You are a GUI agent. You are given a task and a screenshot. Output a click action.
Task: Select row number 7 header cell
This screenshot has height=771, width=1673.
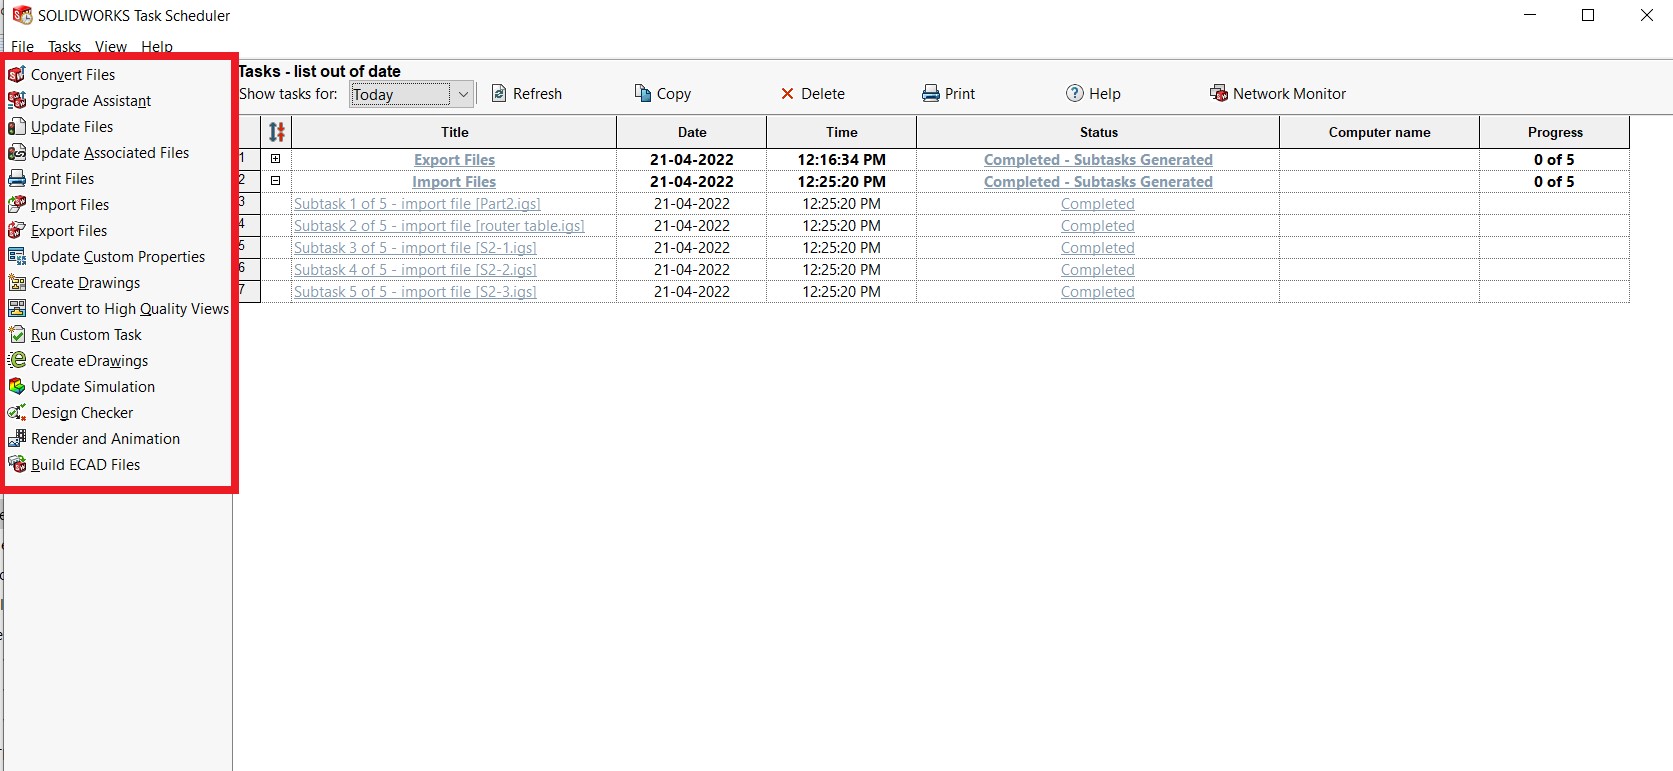(249, 291)
